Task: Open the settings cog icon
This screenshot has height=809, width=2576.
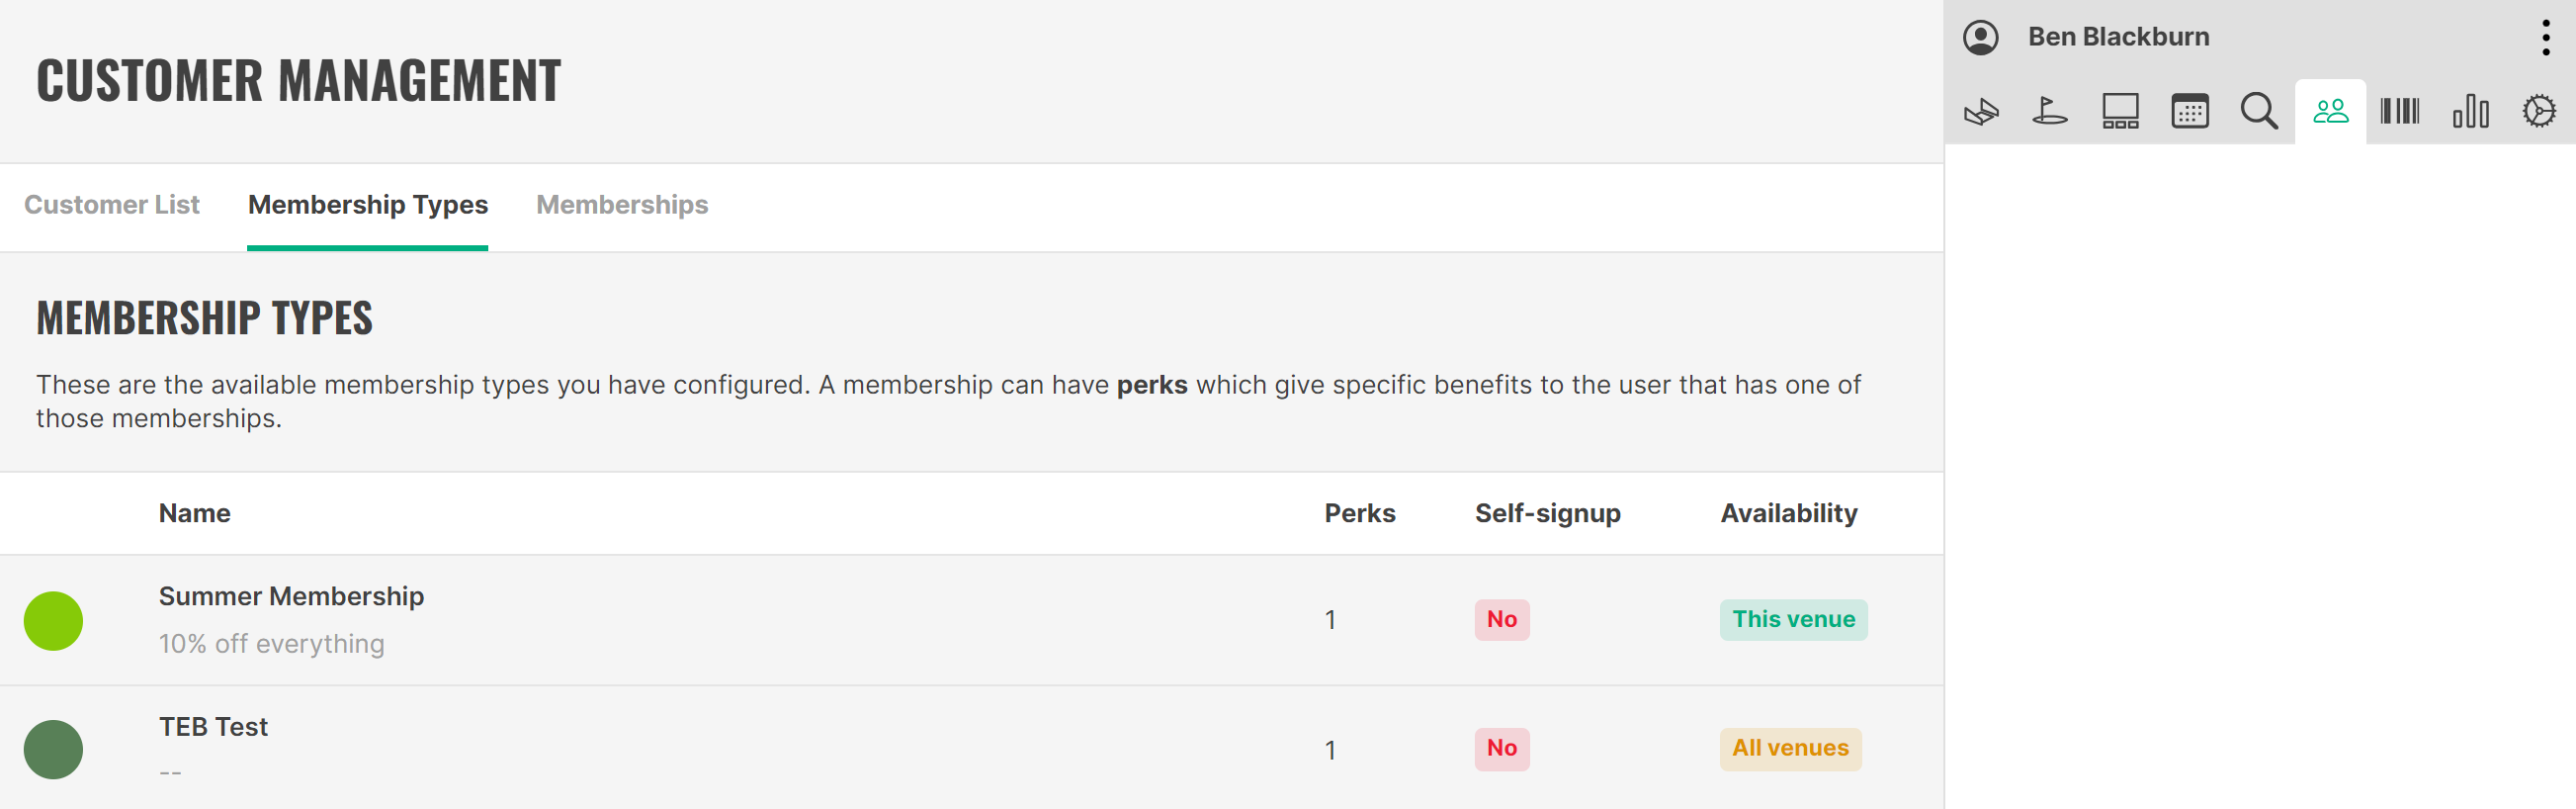Action: pyautogui.click(x=2538, y=111)
